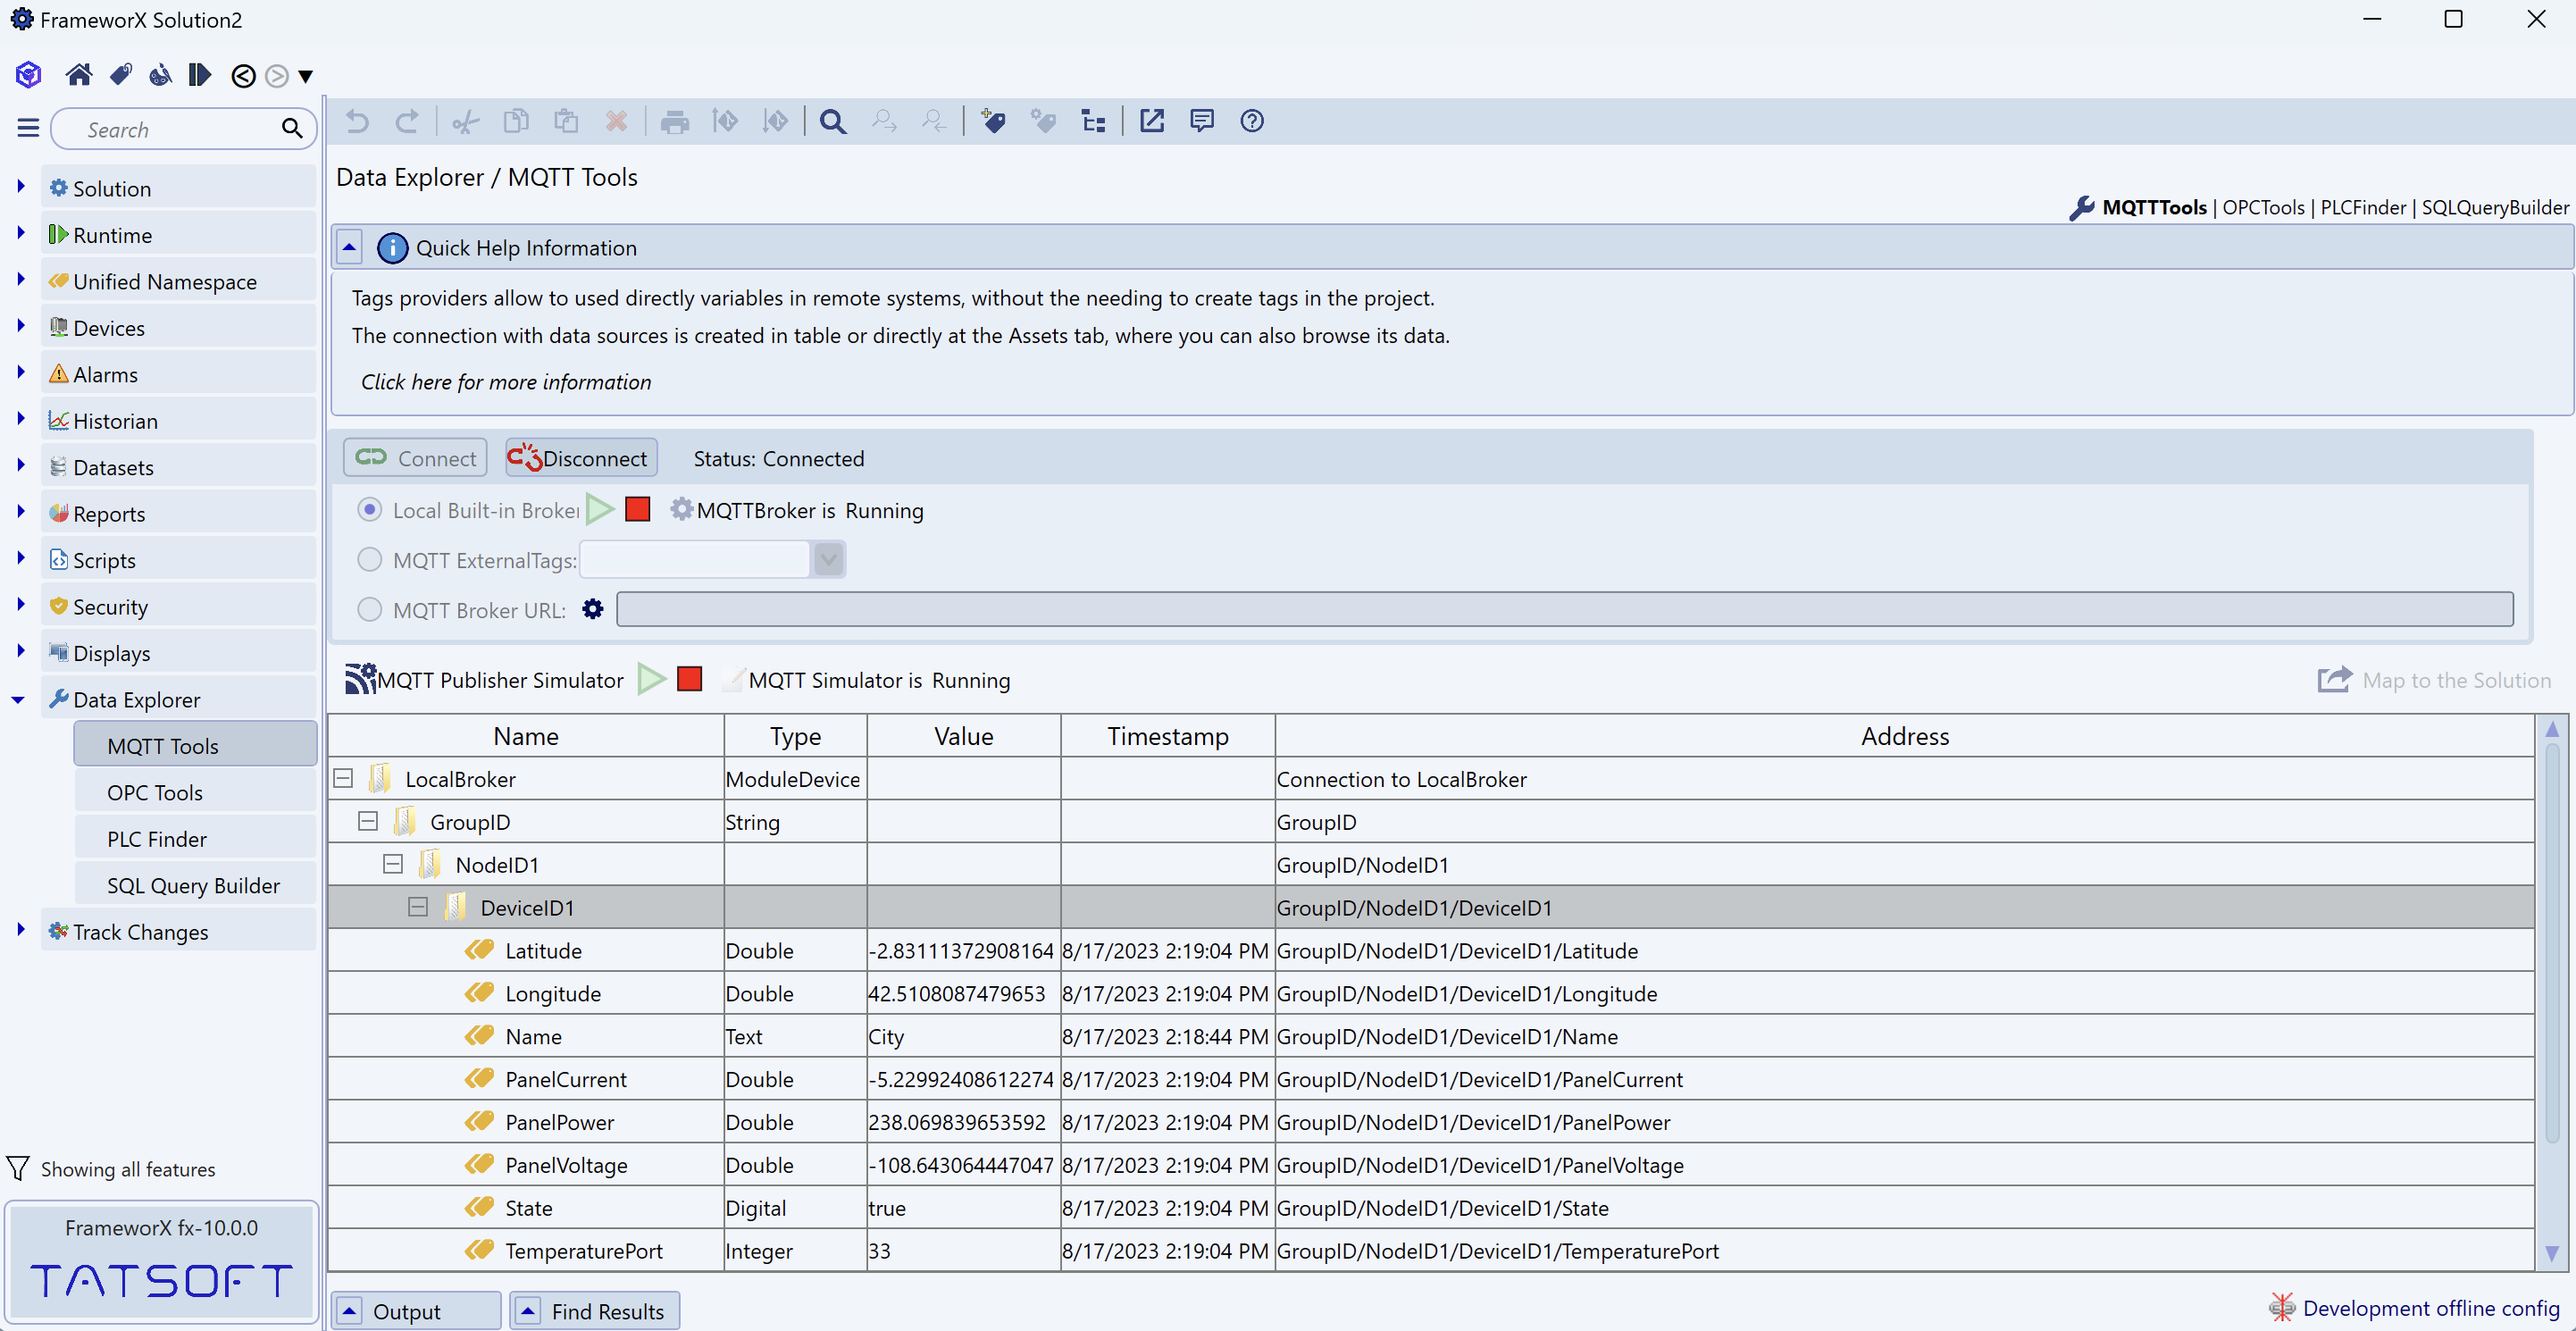
Task: Expand the Solution sidebar section
Action: (x=20, y=187)
